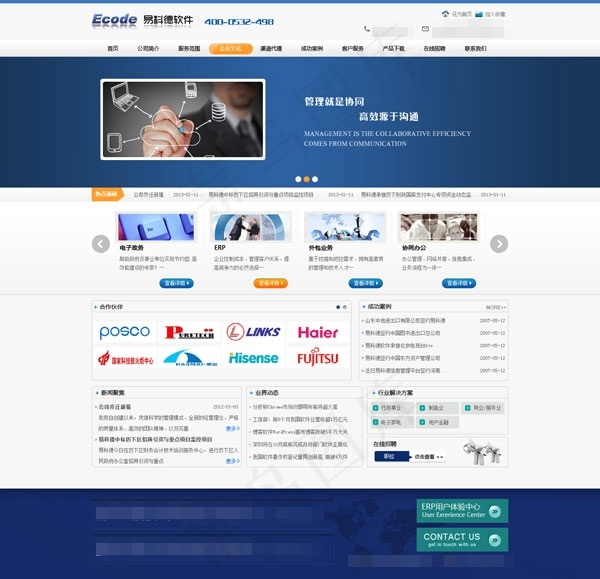600x579 pixels.
Task: Click arrow icon on CONTACT US button
Action: (495, 540)
